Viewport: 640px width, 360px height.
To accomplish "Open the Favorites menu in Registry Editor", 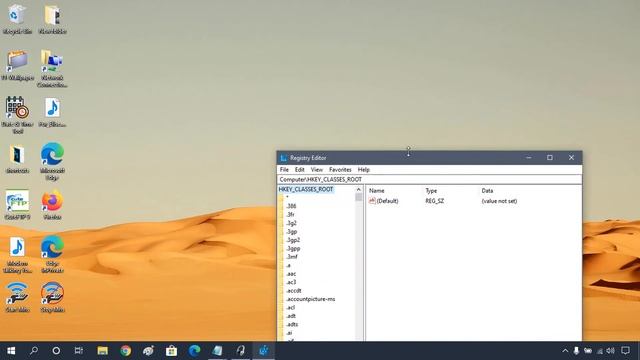I will [340, 169].
